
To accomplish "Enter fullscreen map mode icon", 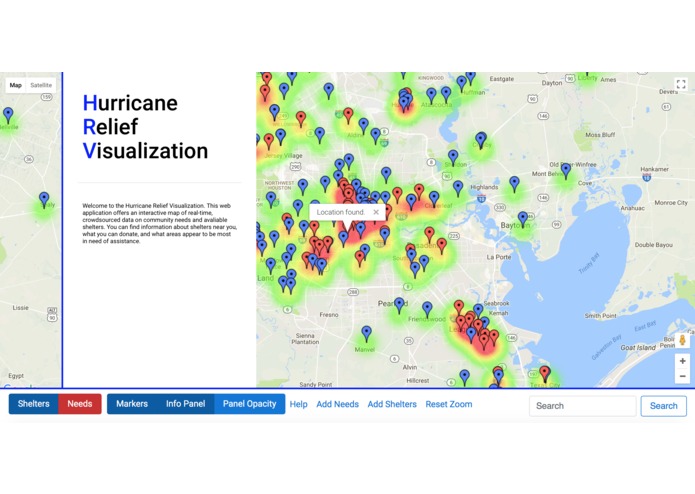I will pos(681,84).
